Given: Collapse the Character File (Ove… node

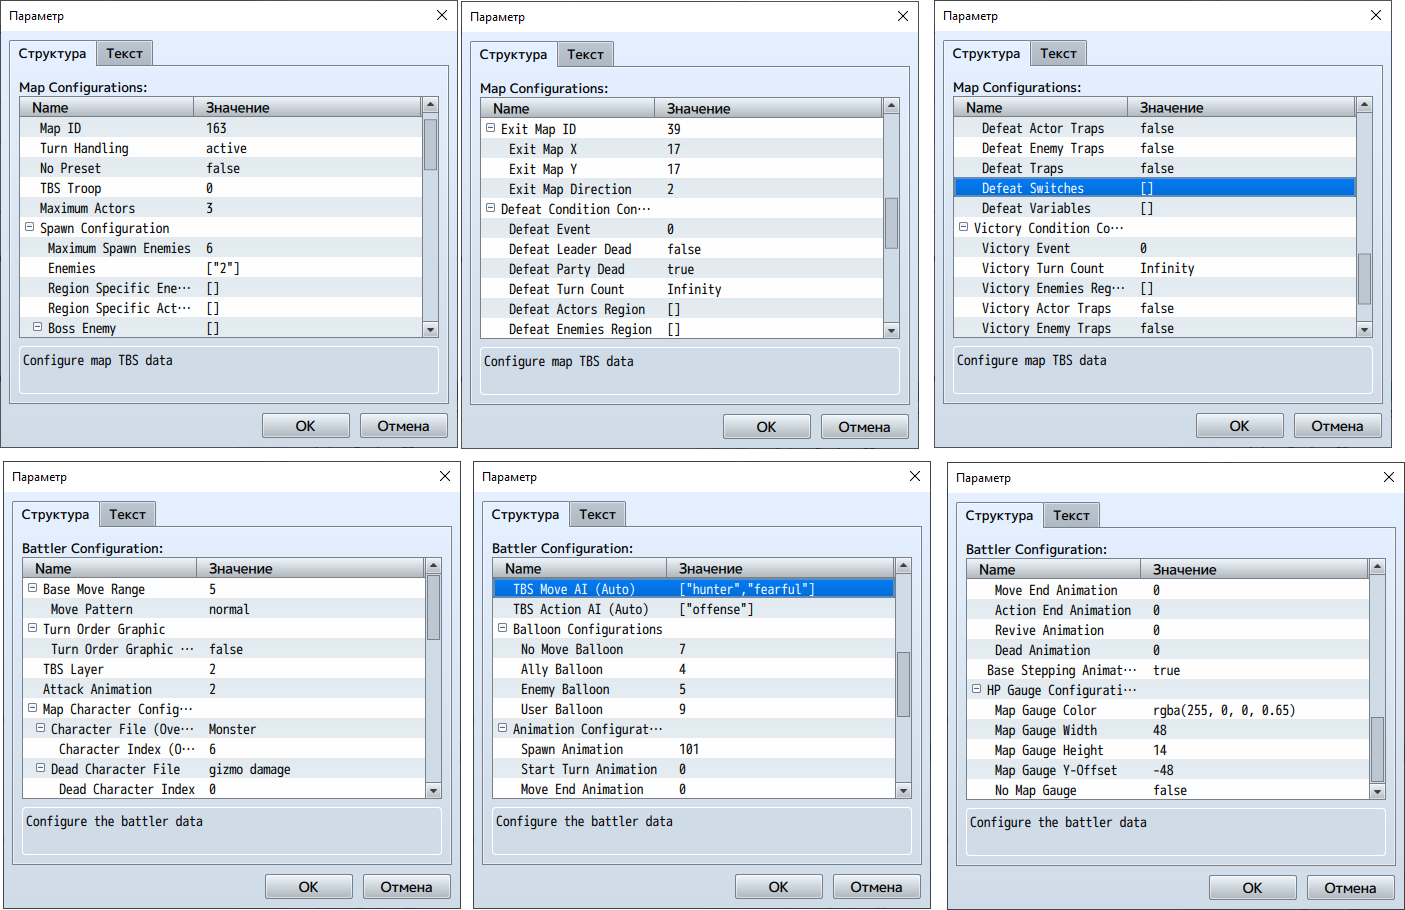Looking at the screenshot, I should pyautogui.click(x=40, y=728).
